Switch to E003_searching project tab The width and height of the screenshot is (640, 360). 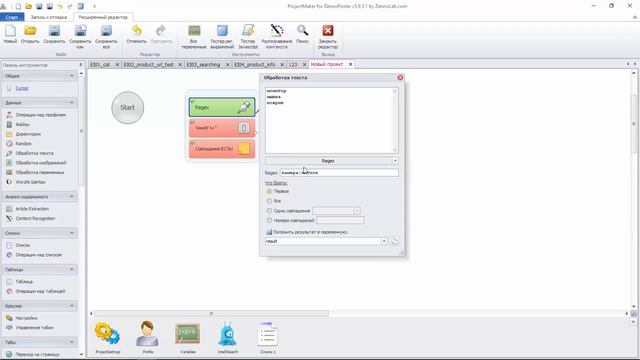click(x=203, y=64)
